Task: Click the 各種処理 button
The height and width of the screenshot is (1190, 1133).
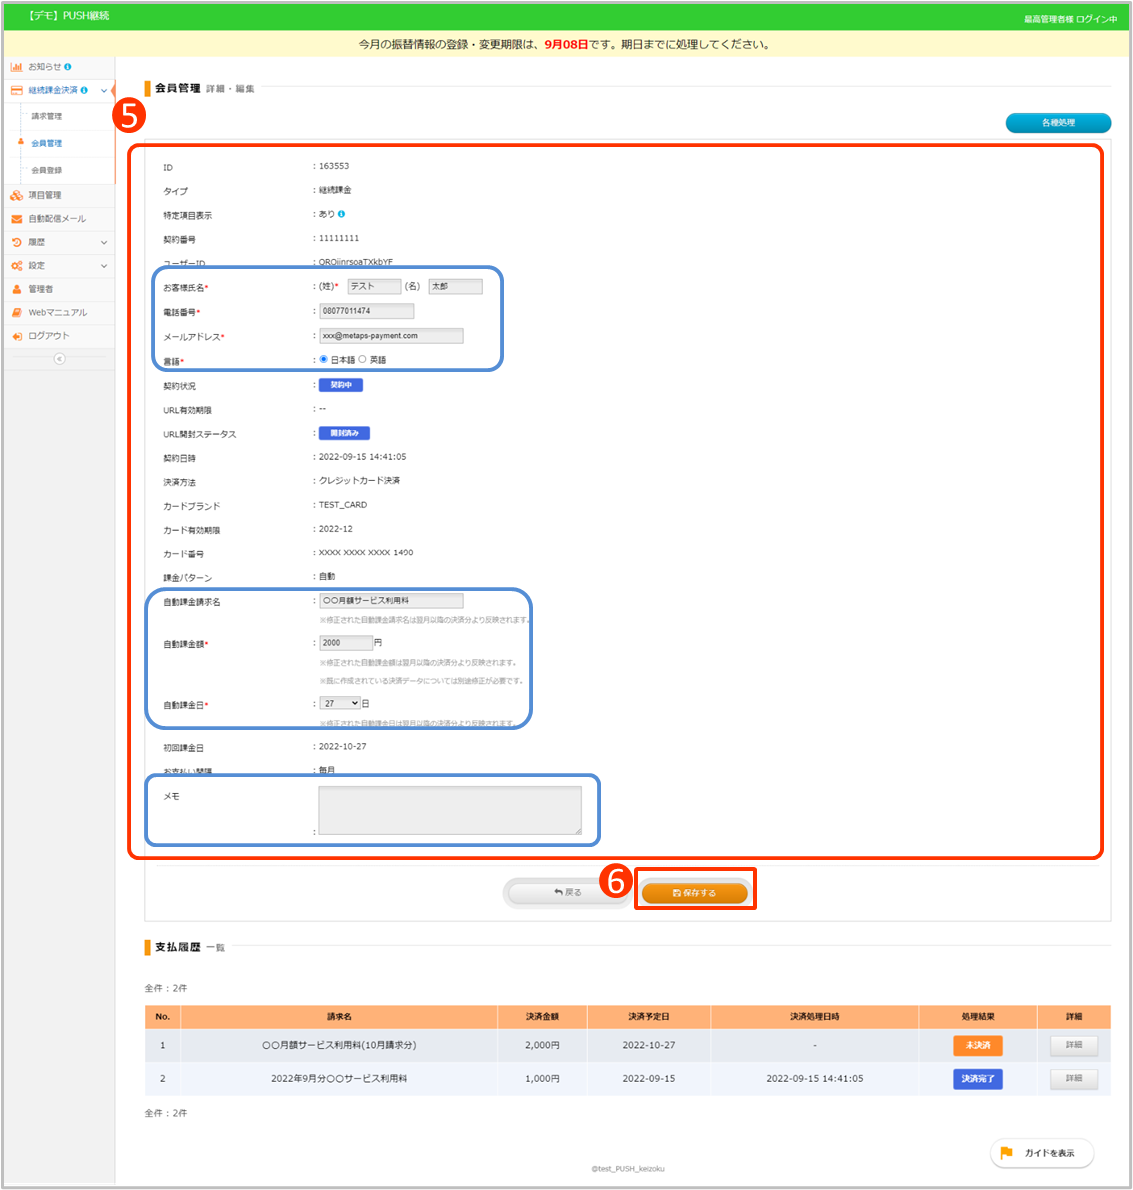Action: tap(1058, 123)
